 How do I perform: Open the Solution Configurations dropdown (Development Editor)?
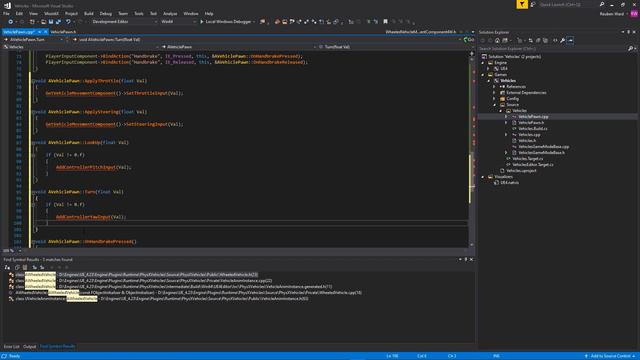[x=124, y=22]
